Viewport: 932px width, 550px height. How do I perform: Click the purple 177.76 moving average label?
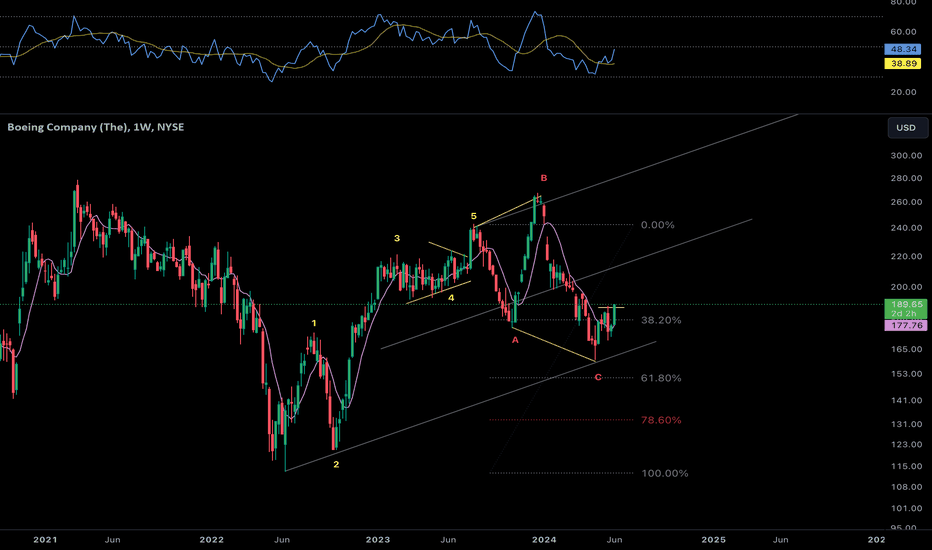pyautogui.click(x=906, y=325)
